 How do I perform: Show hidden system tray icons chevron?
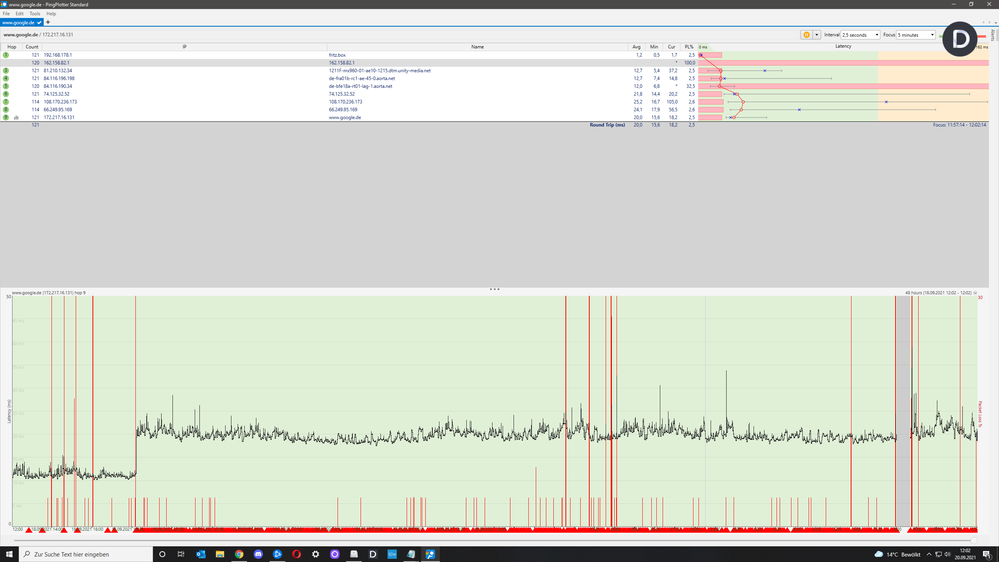(x=928, y=554)
